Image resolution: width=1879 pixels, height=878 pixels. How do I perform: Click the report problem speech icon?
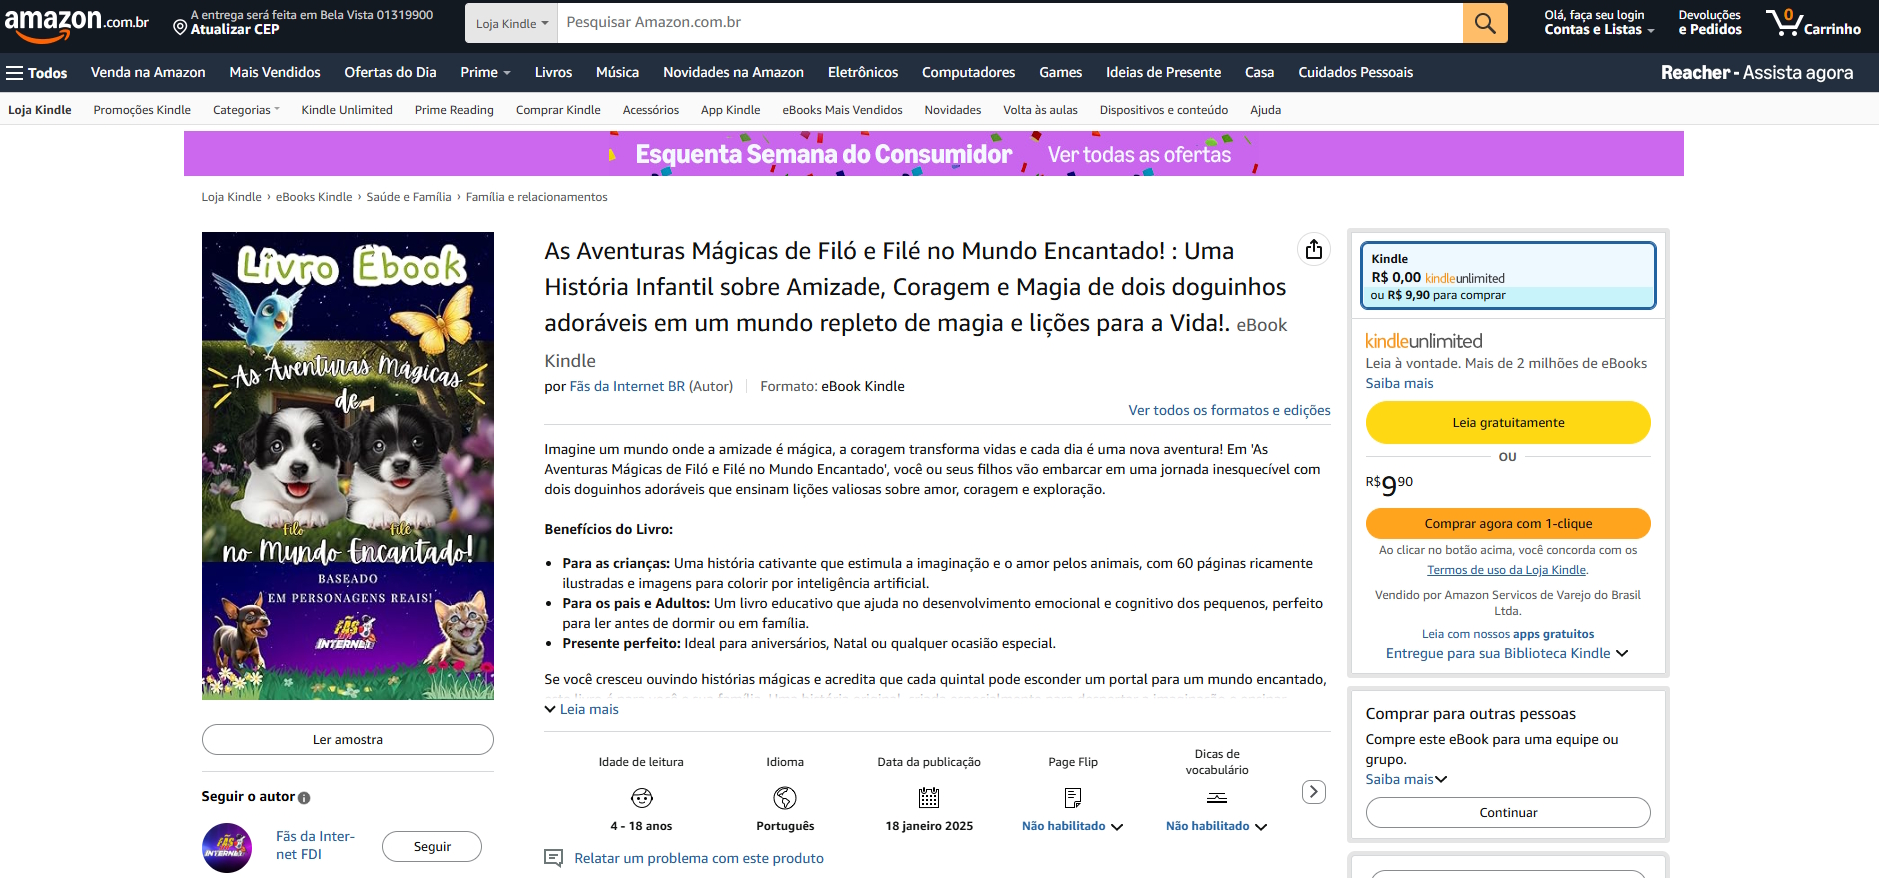554,858
